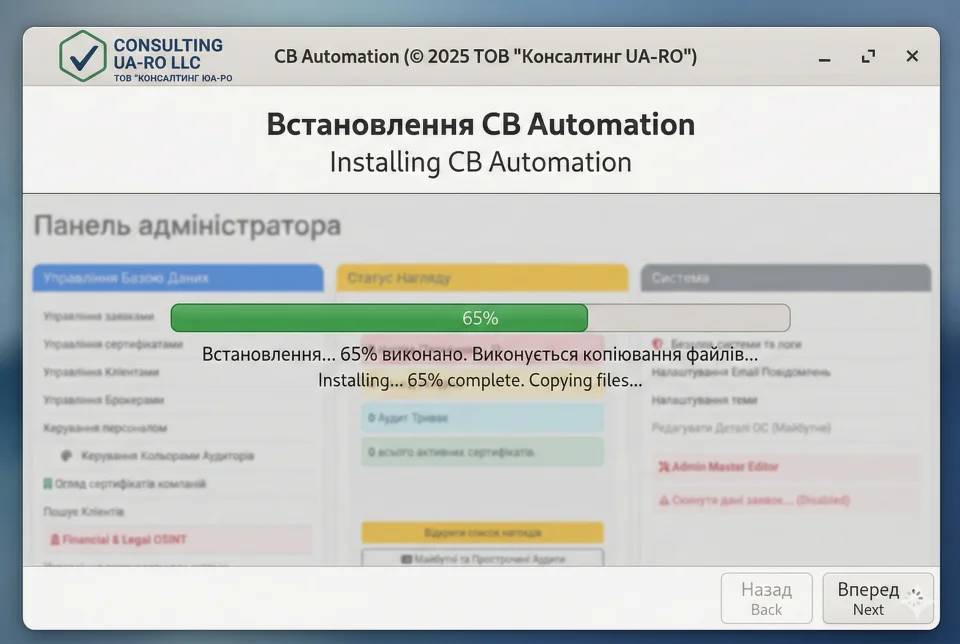Click the Встановлення CB Automation heading
Image resolution: width=960 pixels, height=644 pixels.
tap(481, 124)
